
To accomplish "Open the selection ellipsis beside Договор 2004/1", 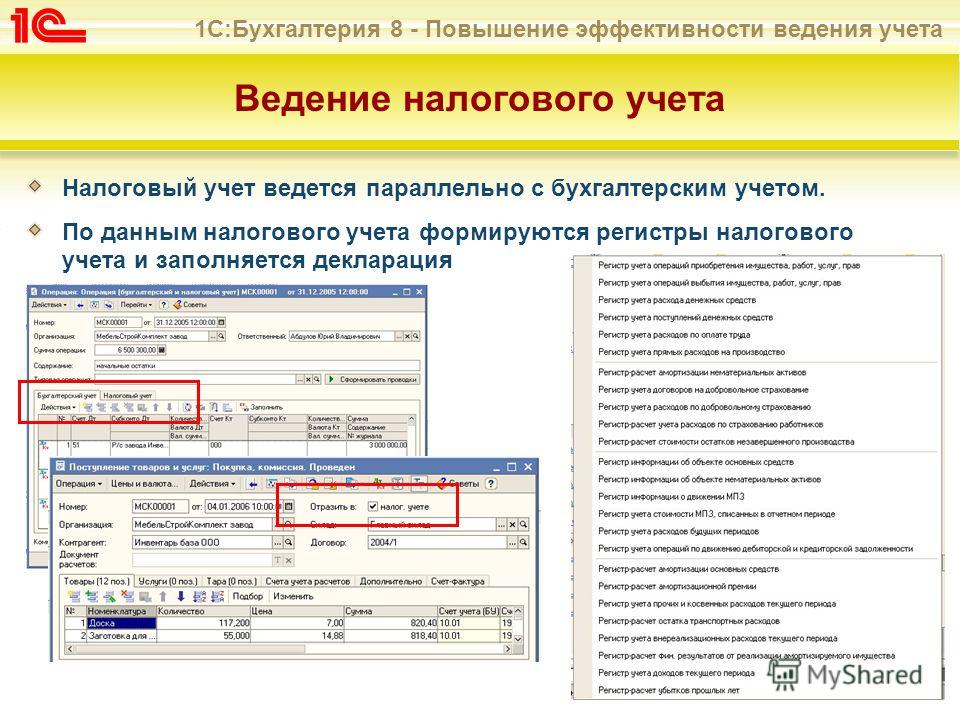I will point(512,542).
